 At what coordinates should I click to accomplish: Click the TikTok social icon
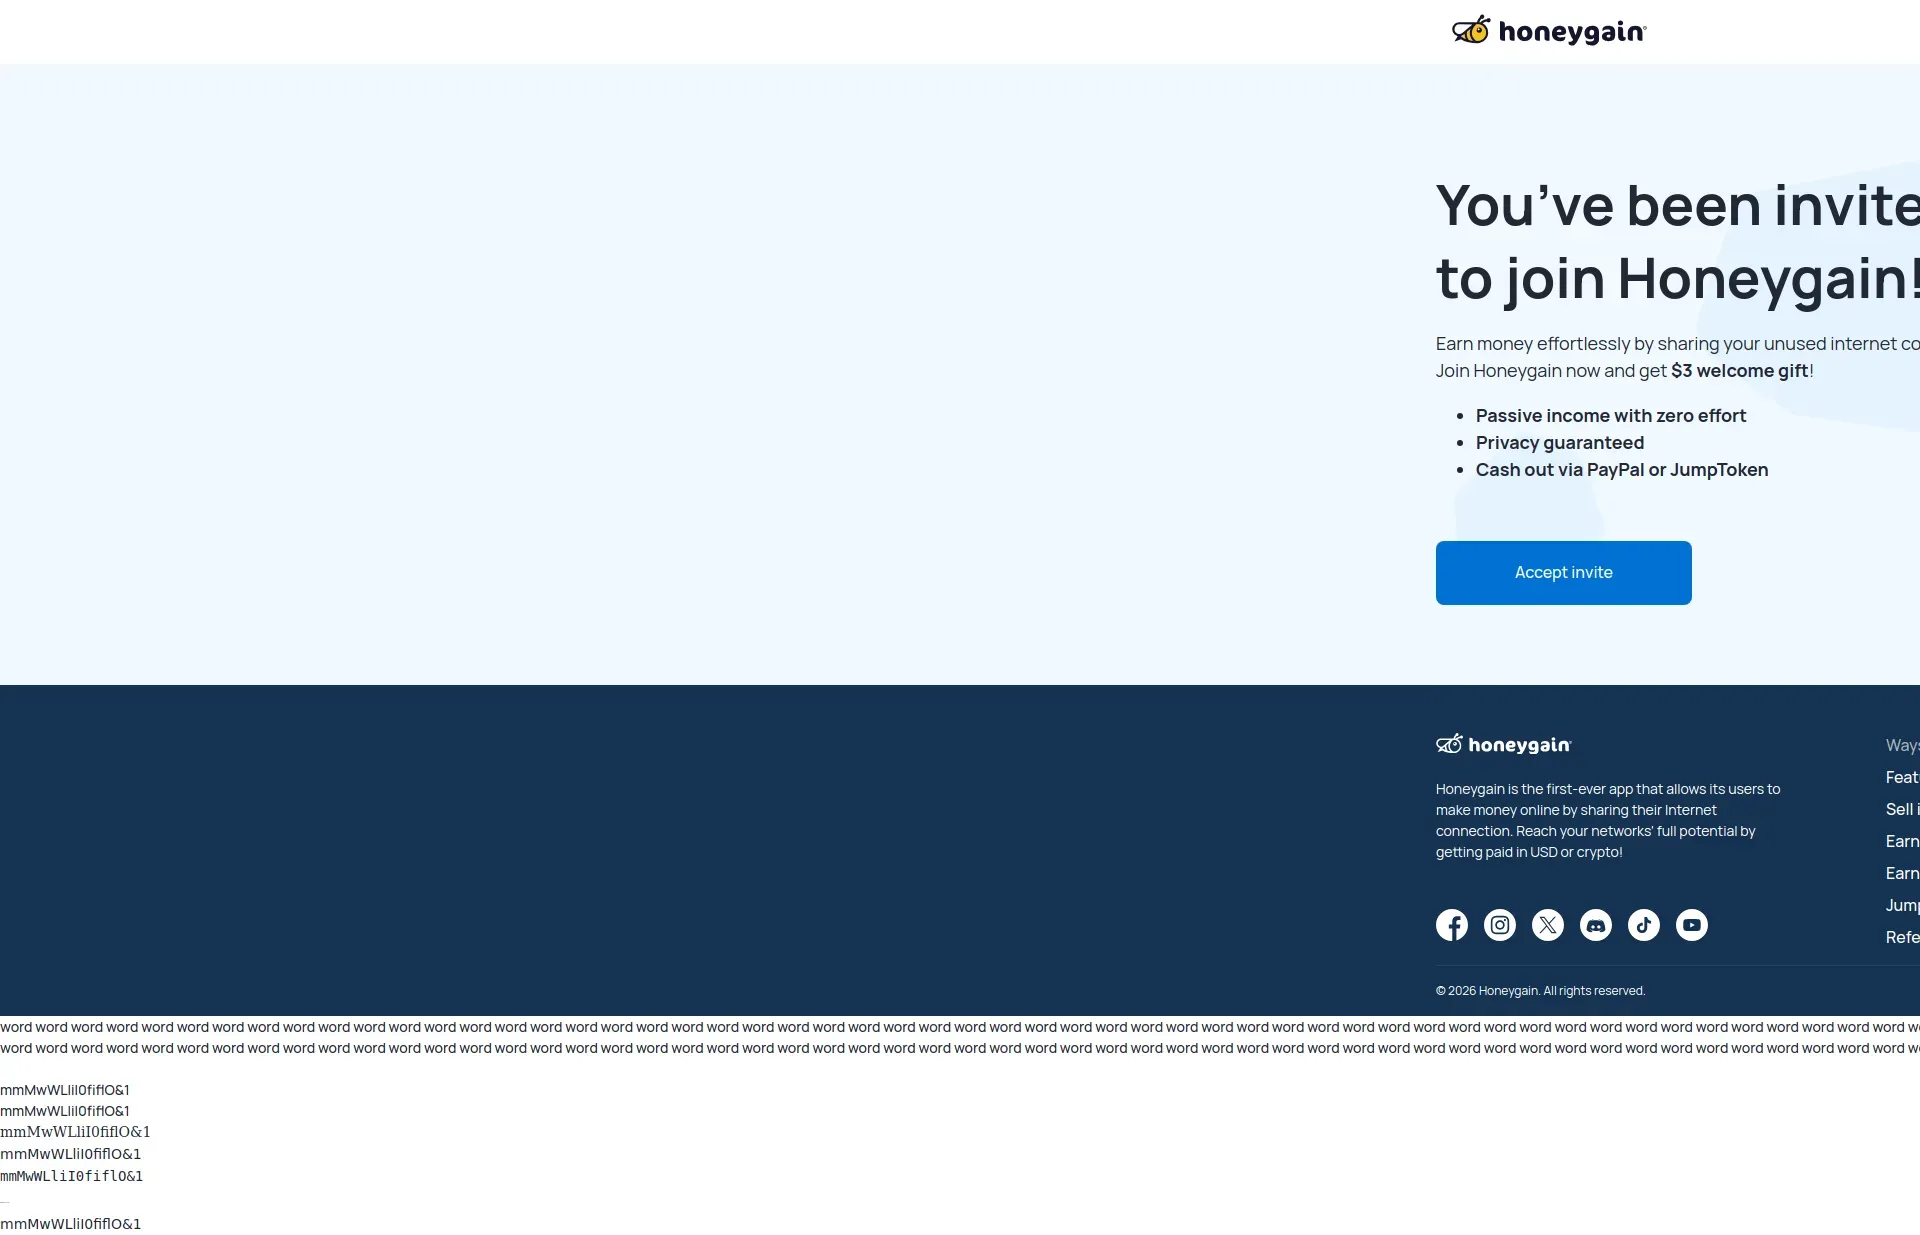pos(1644,925)
